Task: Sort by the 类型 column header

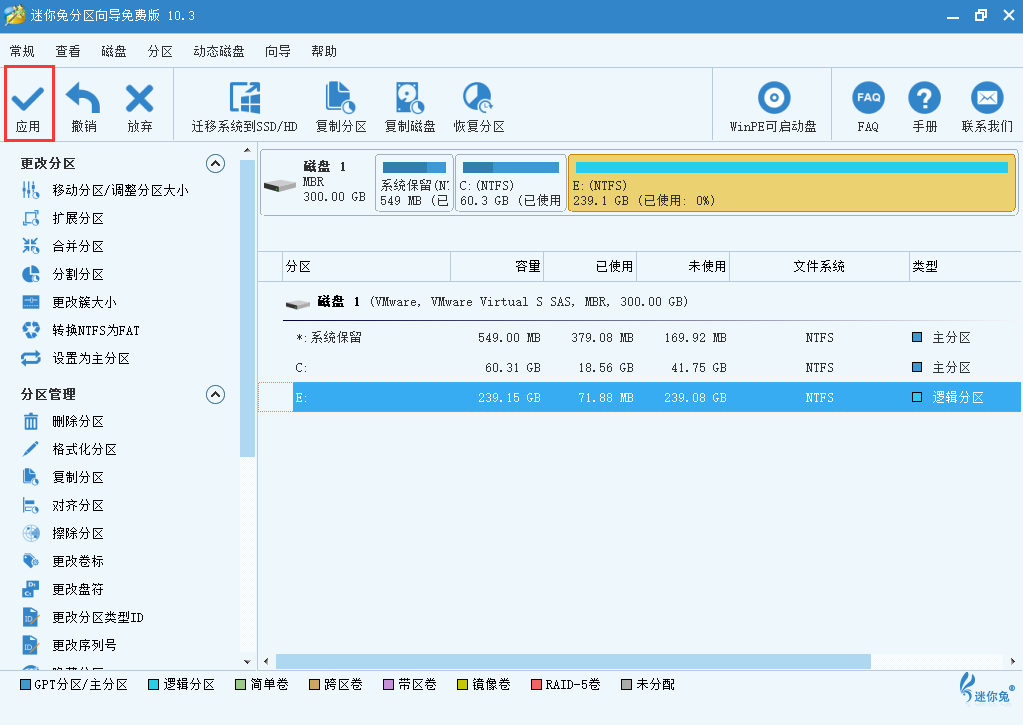Action: coord(966,266)
